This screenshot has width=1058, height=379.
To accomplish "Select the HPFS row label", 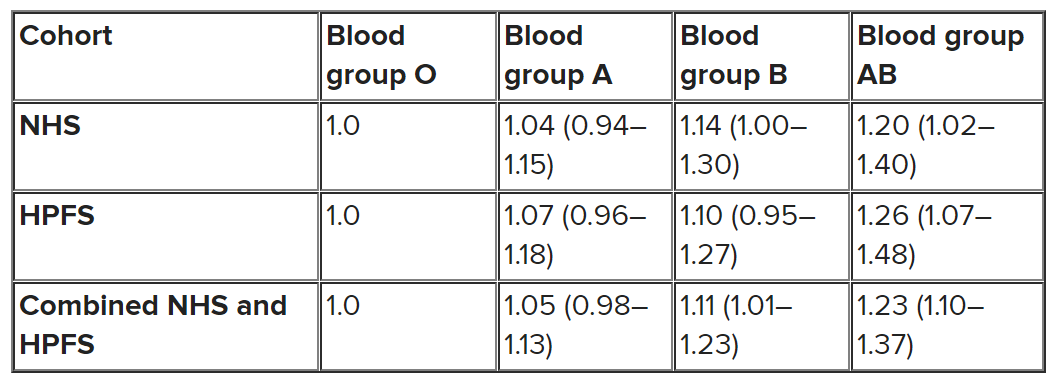I will (x=57, y=216).
